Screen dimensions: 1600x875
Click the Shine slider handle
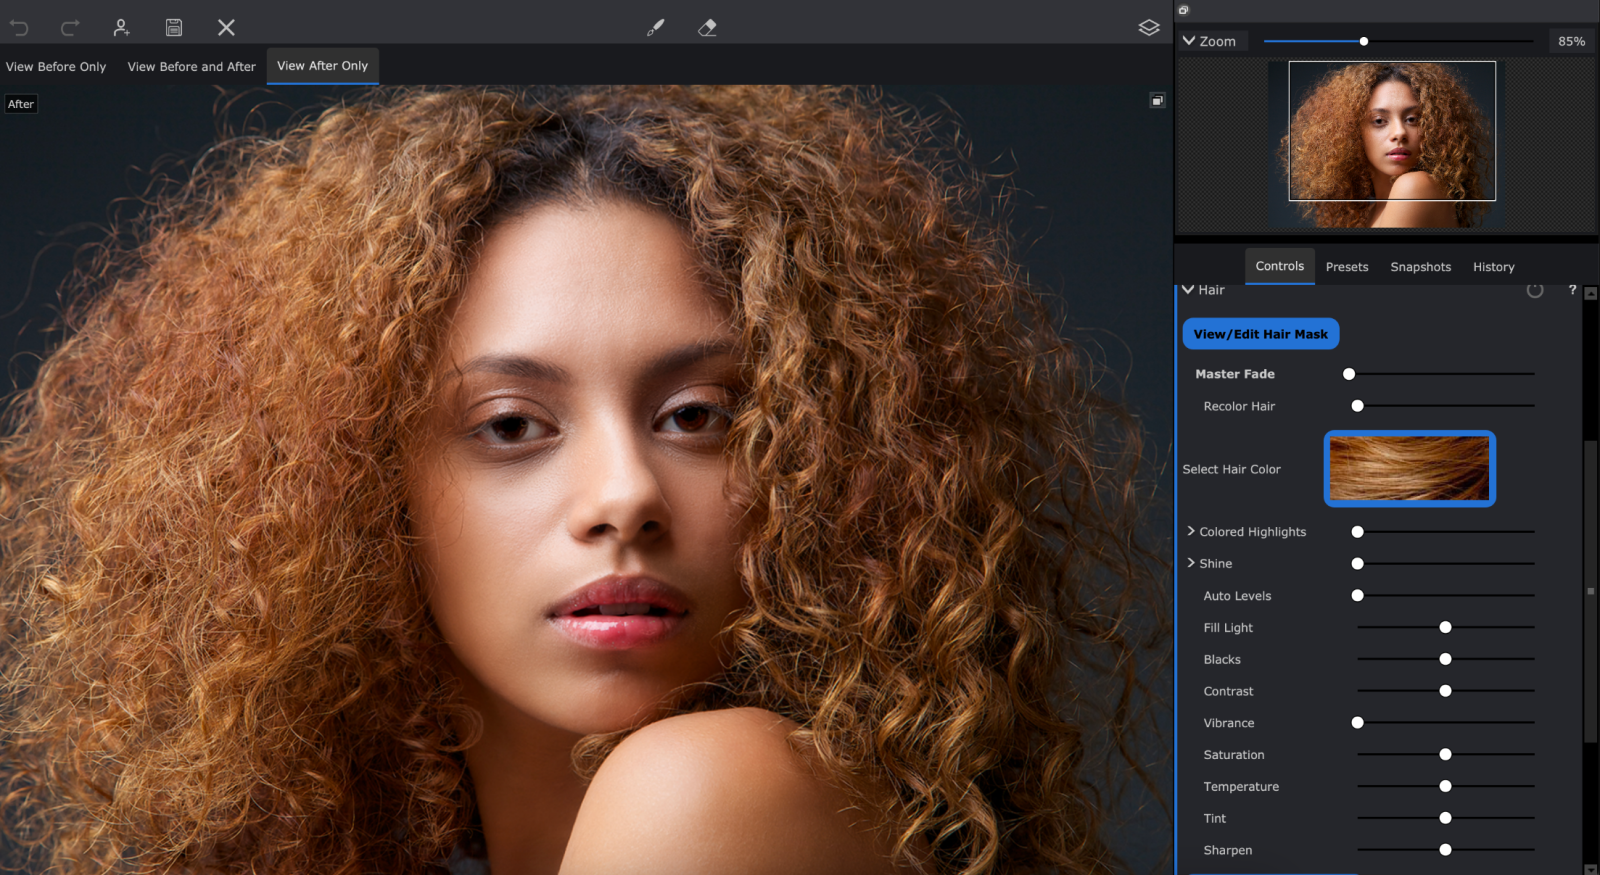1357,564
